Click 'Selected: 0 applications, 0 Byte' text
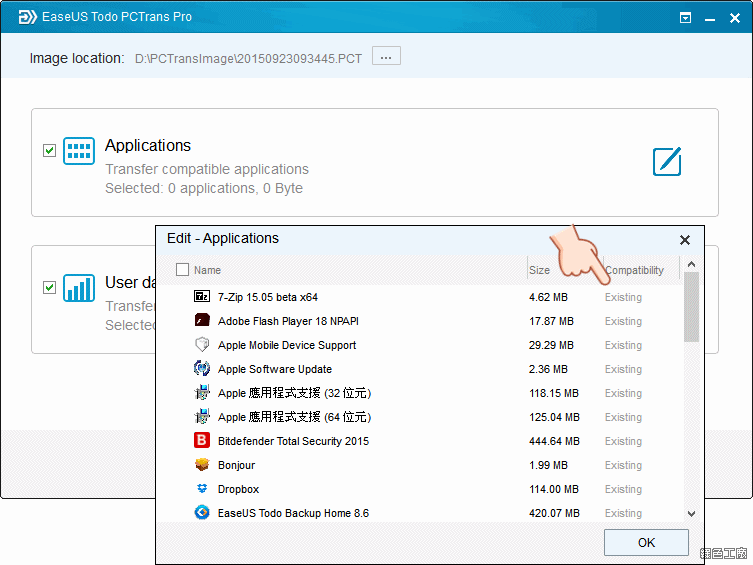The height and width of the screenshot is (565, 753). [x=204, y=188]
